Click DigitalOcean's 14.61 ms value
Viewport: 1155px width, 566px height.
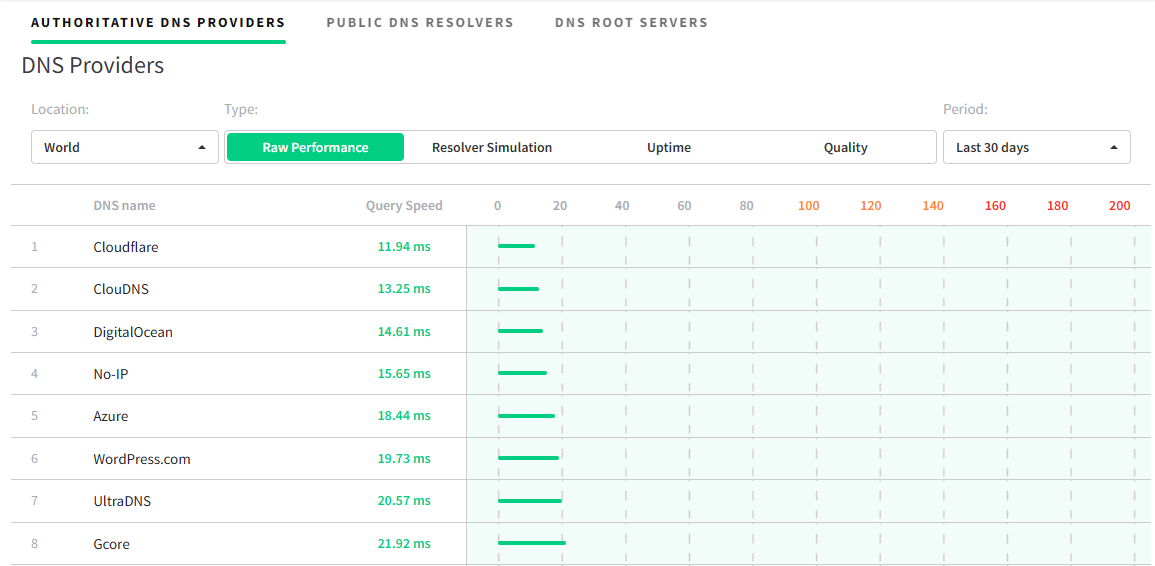pyautogui.click(x=404, y=332)
